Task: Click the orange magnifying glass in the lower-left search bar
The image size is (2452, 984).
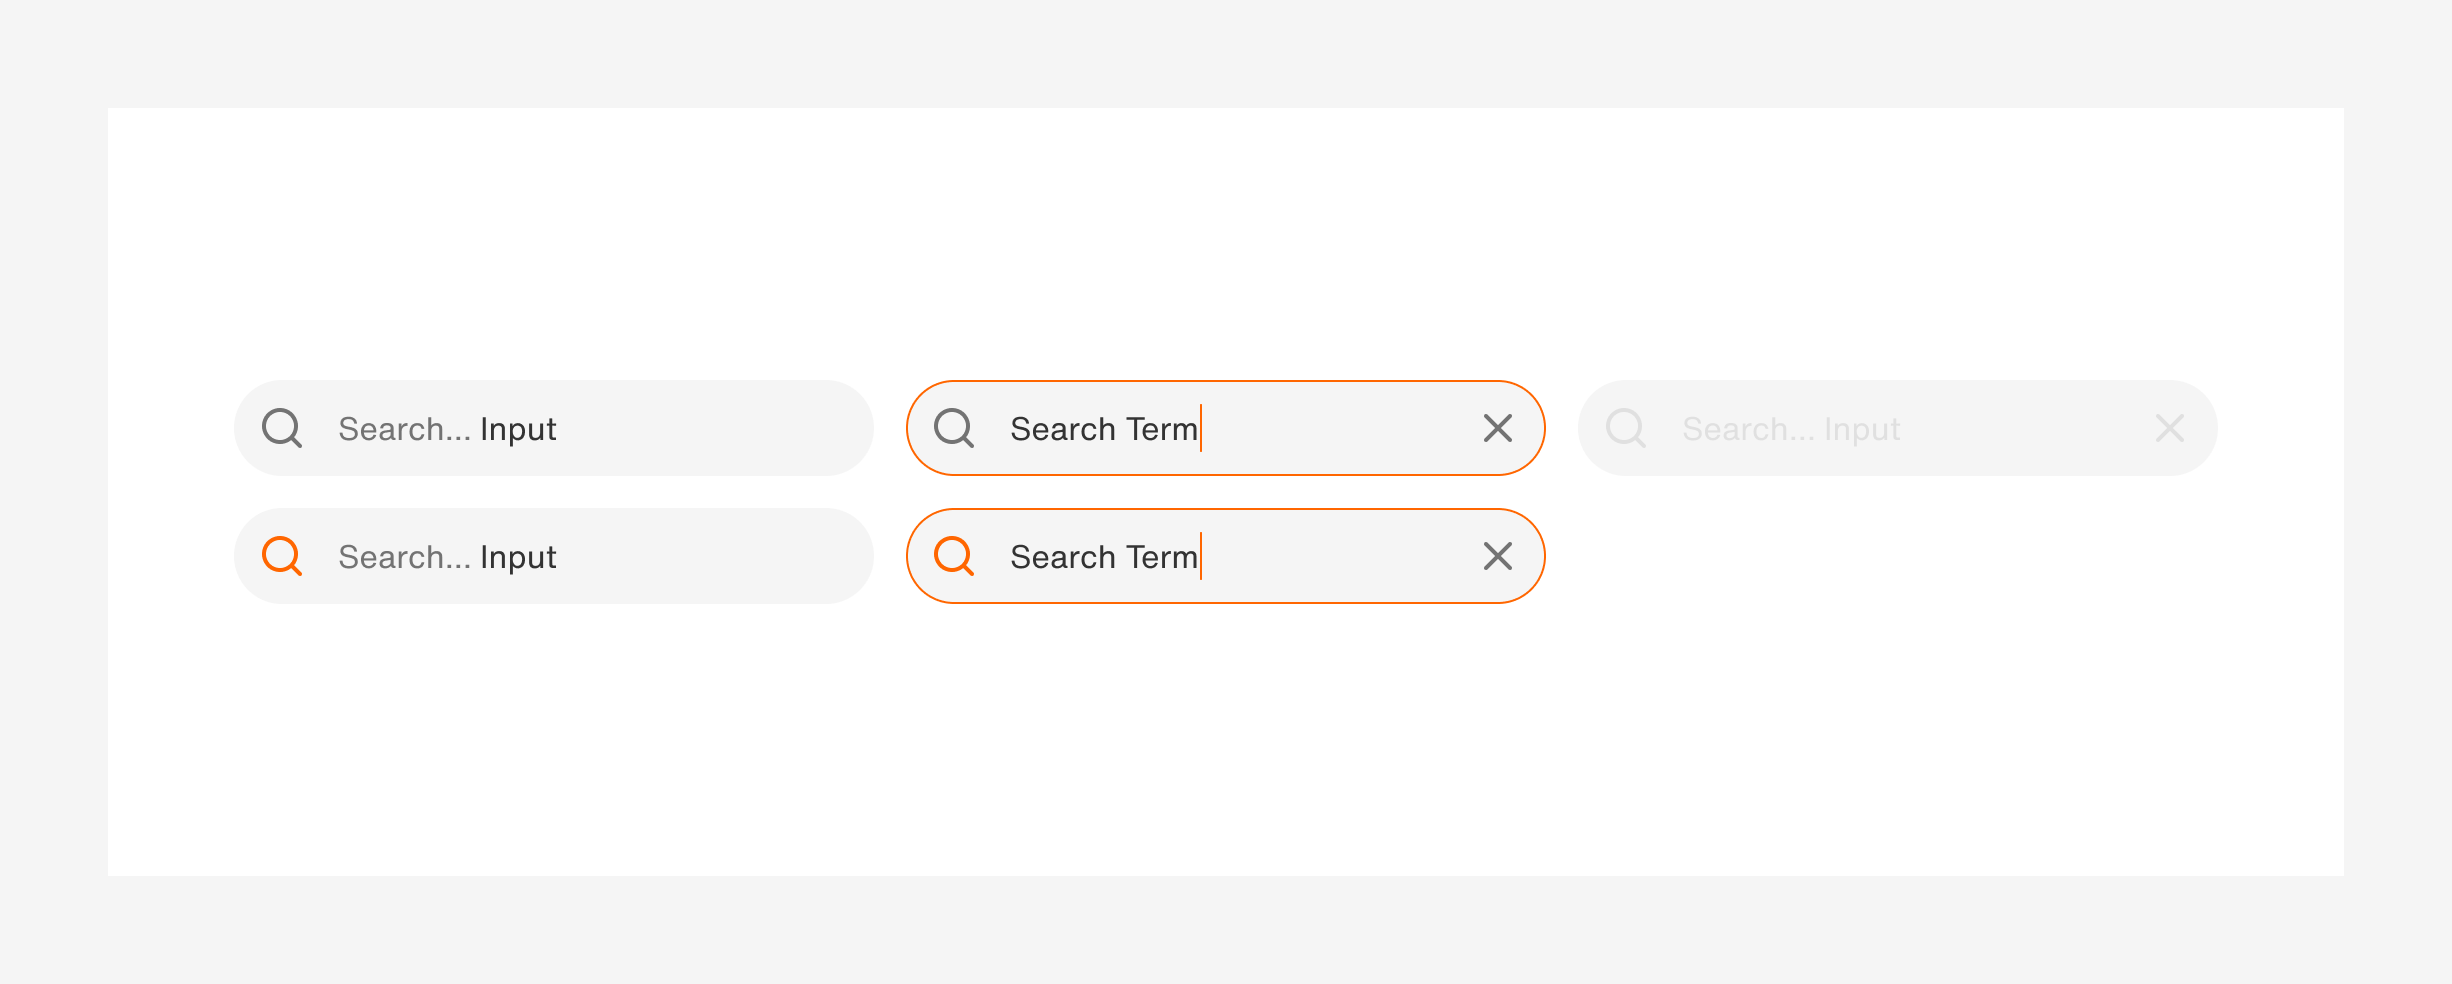Action: click(x=283, y=556)
